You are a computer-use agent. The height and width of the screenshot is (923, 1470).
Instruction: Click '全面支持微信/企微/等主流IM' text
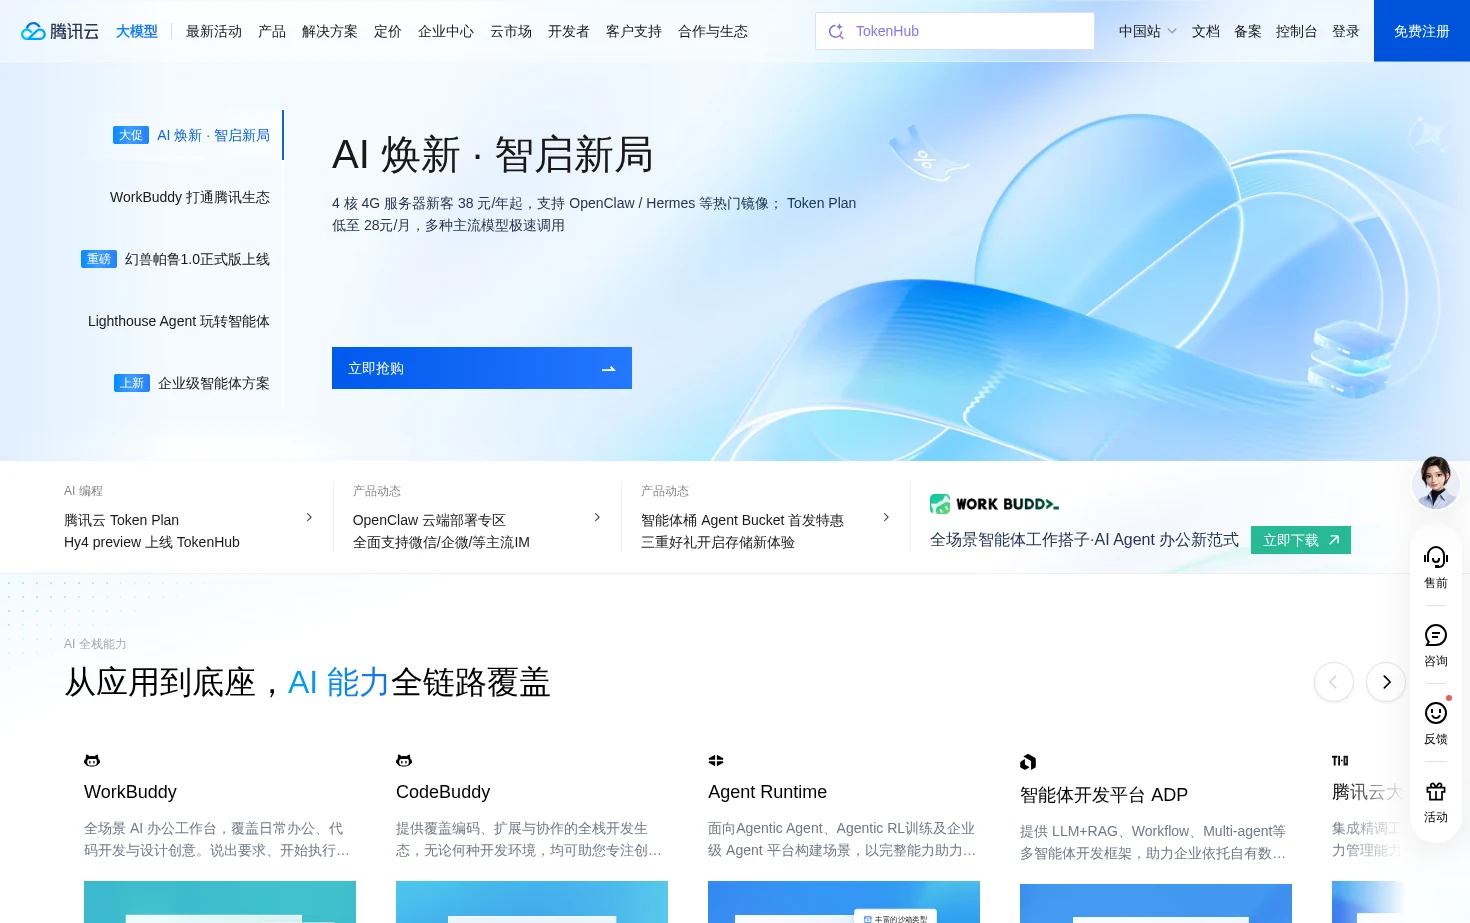(441, 542)
